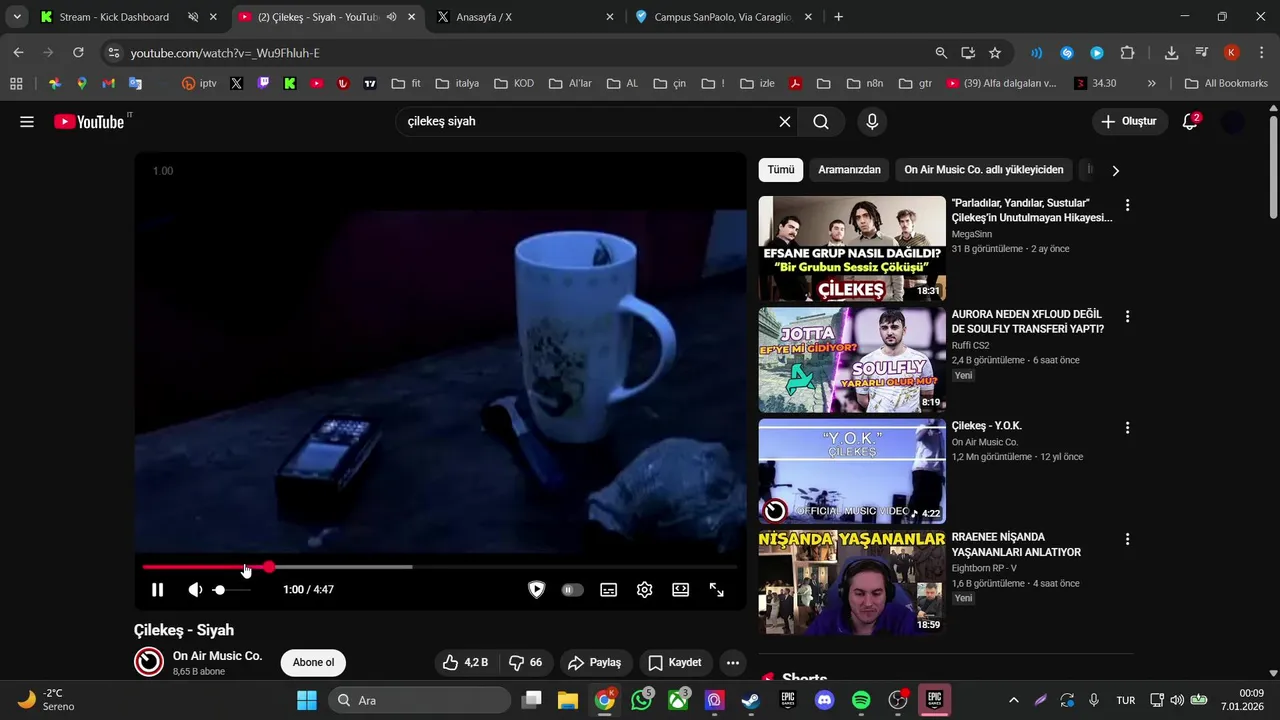
Task: Click the Abone ol subscribe button
Action: point(313,663)
